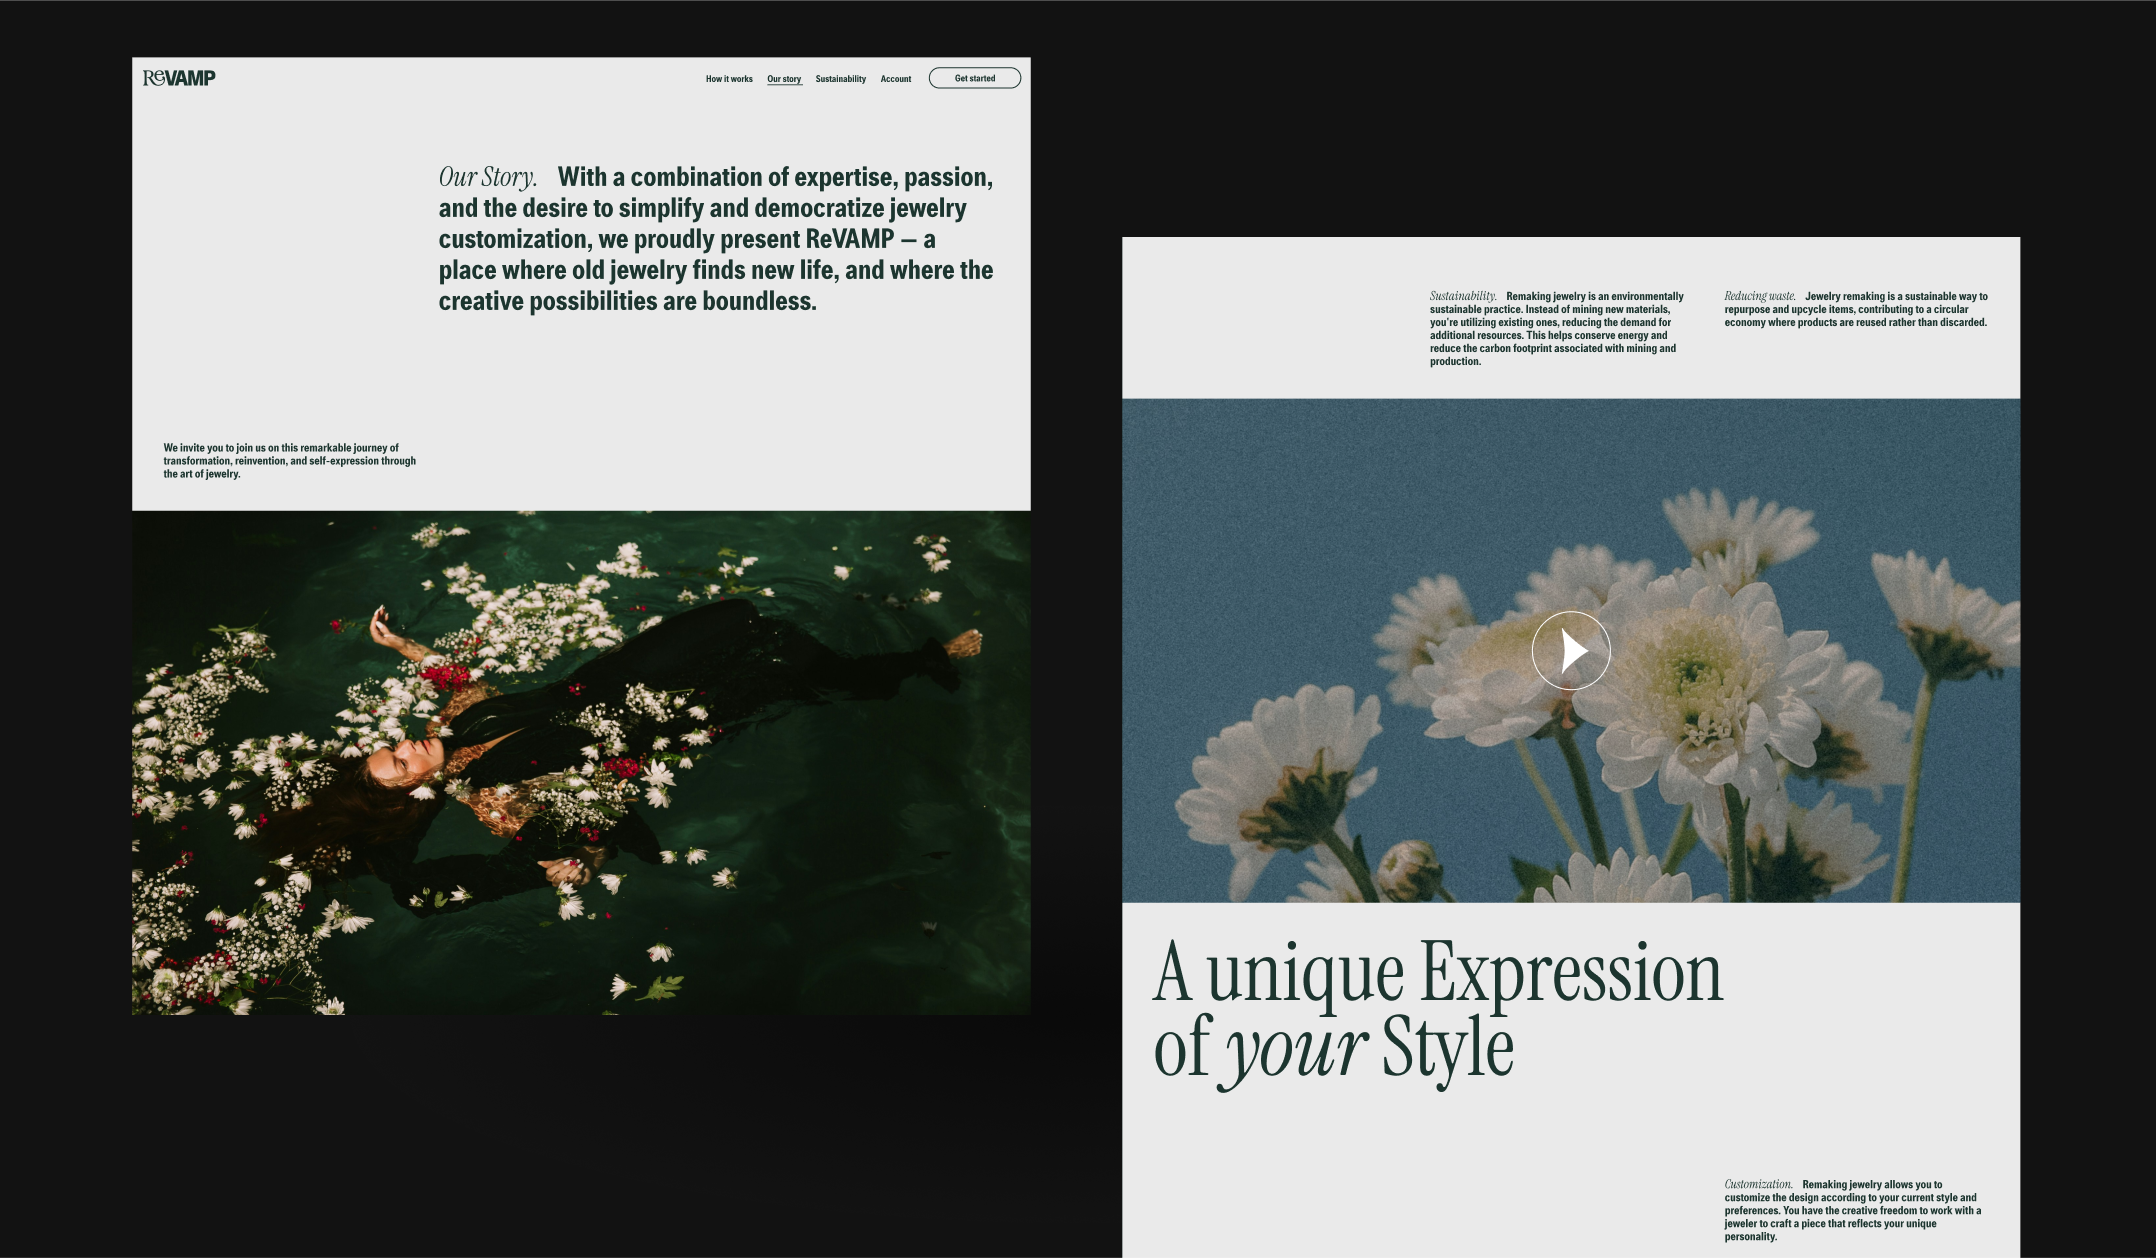This screenshot has height=1258, width=2156.
Task: Go to the Our story nav link
Action: (x=784, y=79)
